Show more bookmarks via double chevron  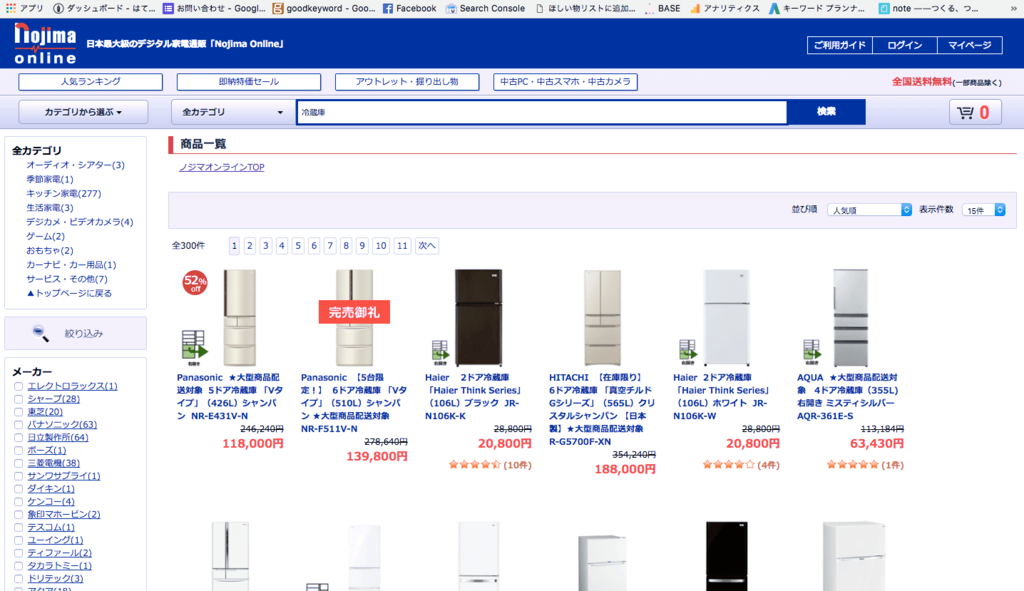[x=1014, y=8]
